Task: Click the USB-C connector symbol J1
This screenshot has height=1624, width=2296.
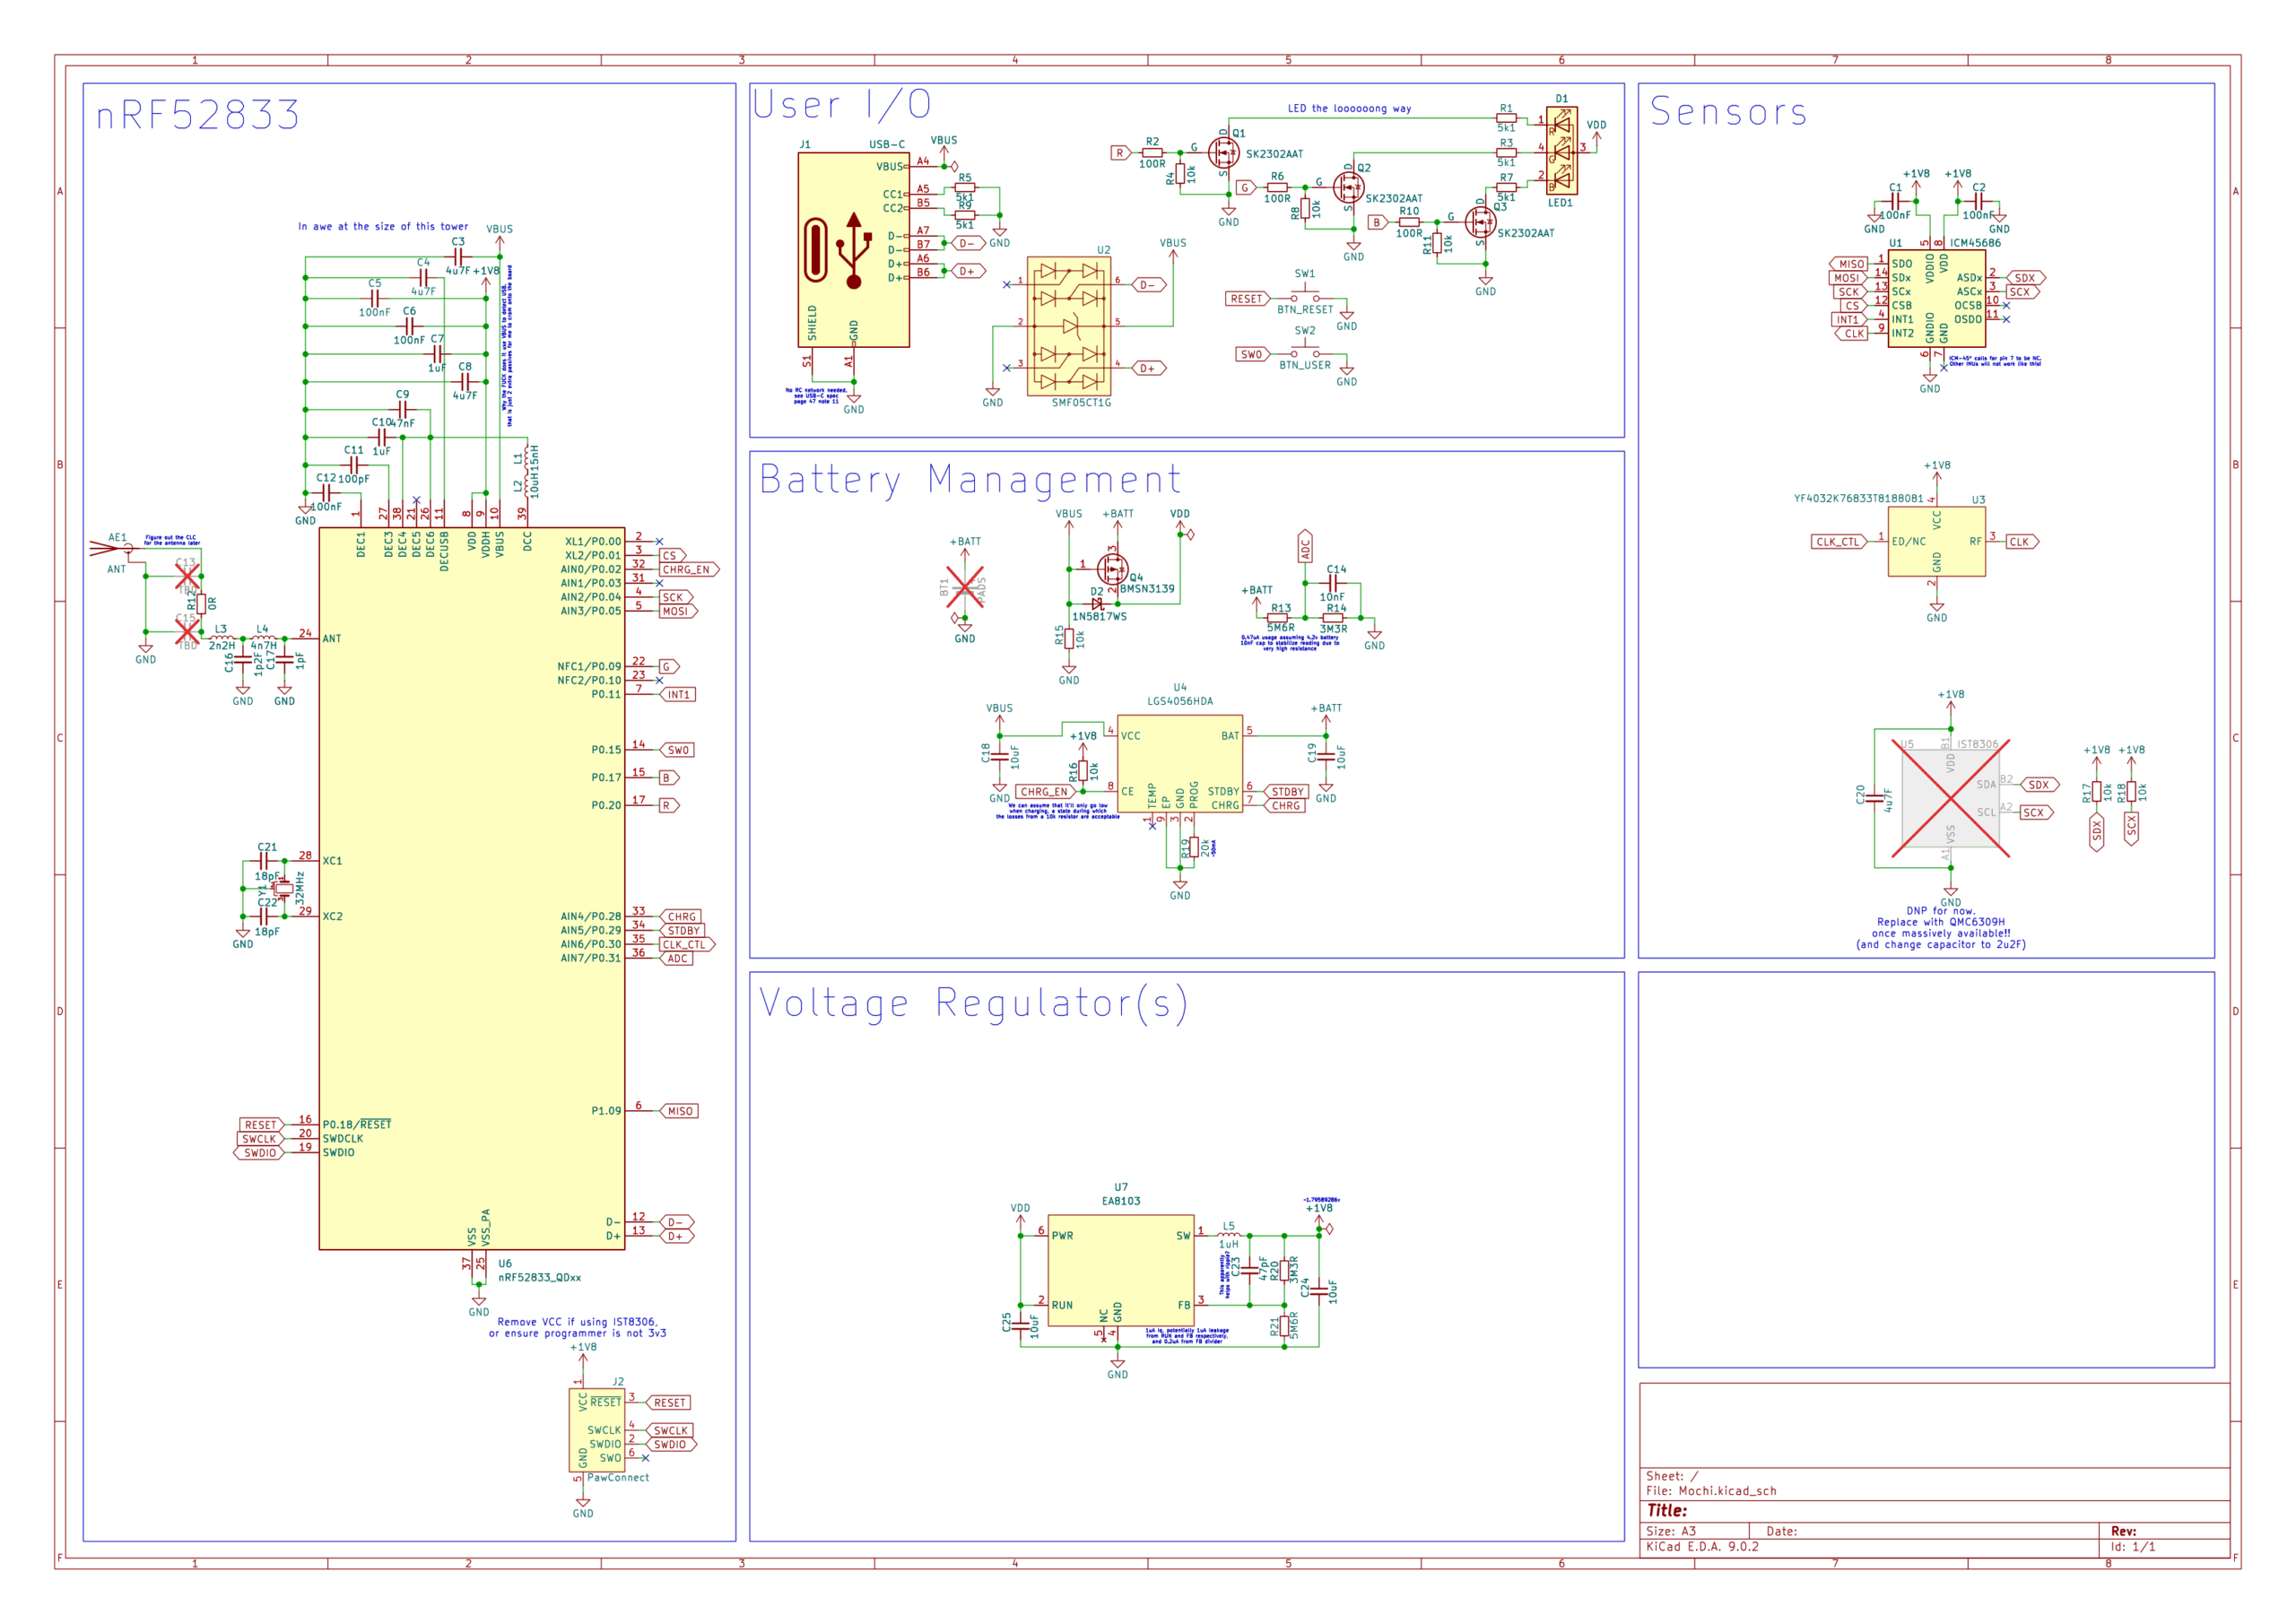Action: coord(852,250)
